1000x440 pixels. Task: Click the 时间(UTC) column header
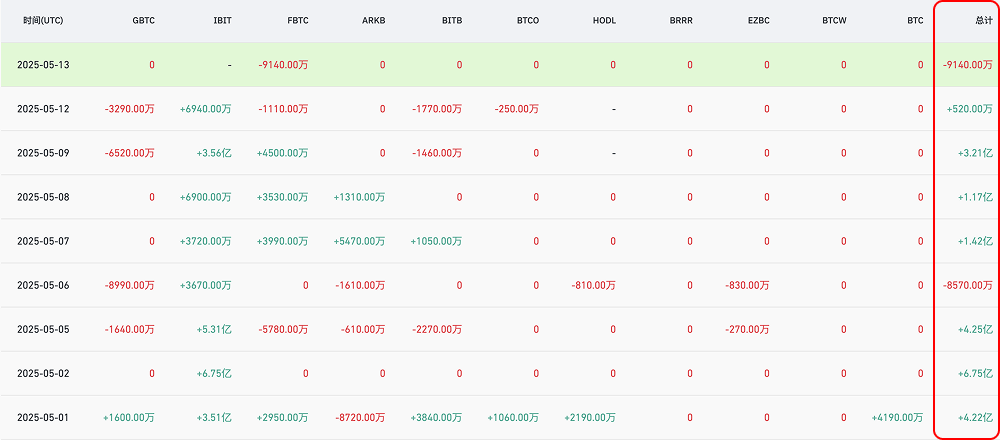pos(43,20)
